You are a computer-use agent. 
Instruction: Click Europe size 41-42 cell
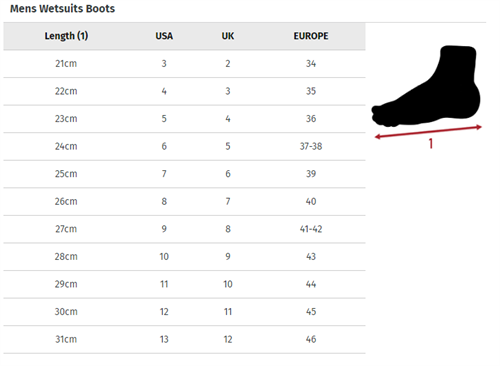311,229
